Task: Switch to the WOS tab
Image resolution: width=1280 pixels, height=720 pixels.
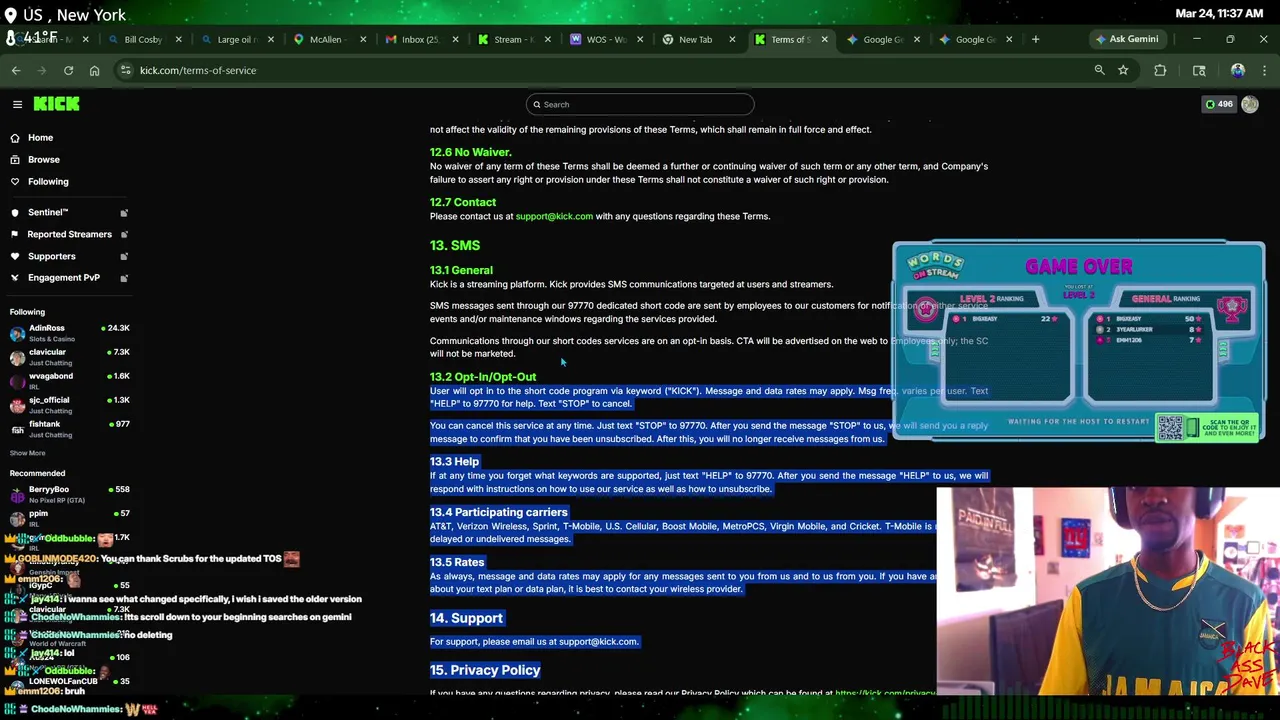Action: coord(606,39)
